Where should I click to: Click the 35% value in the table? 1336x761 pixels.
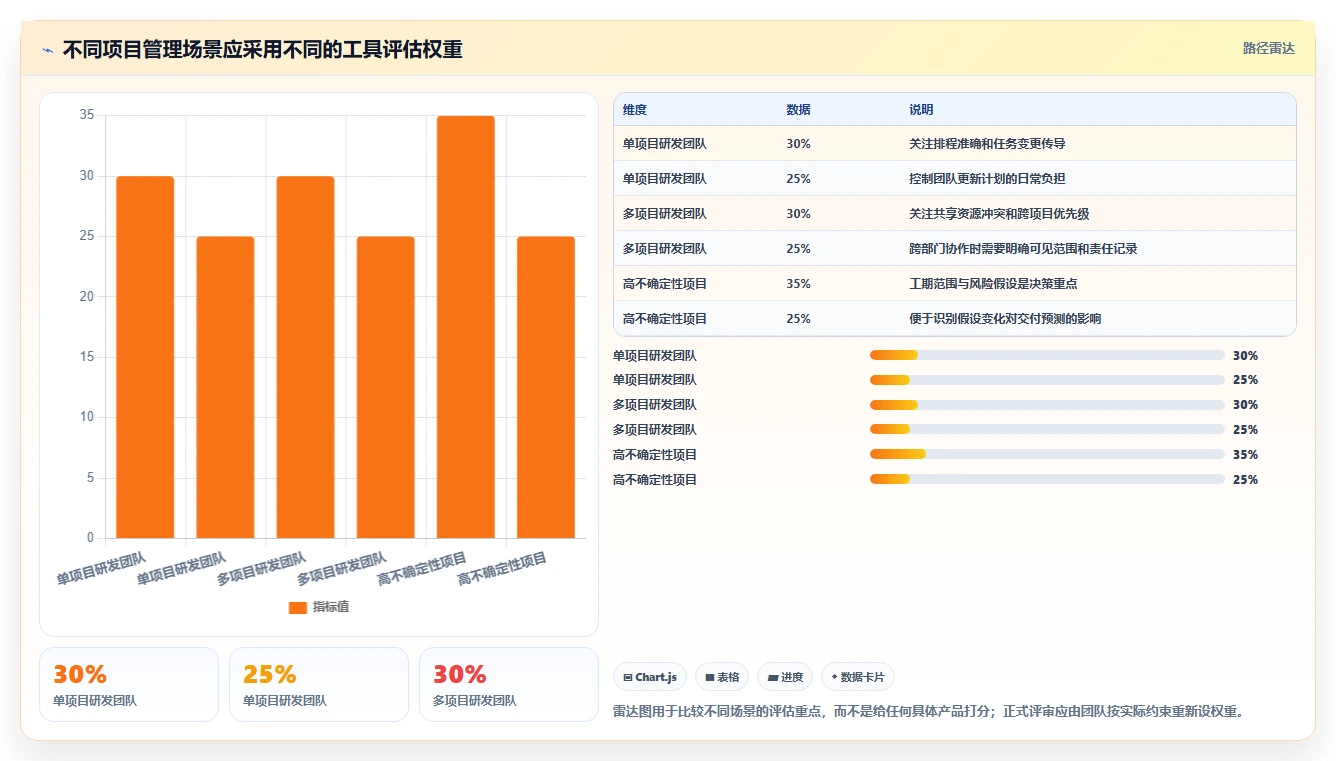[798, 284]
